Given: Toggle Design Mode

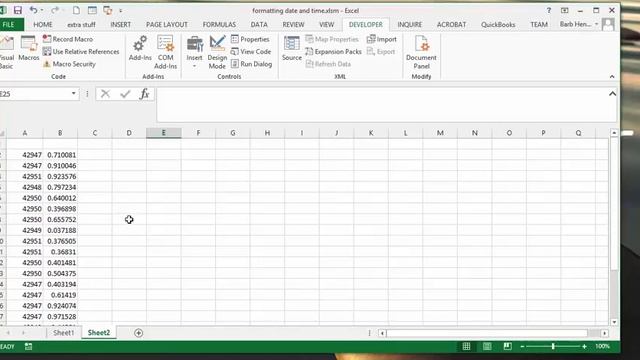Looking at the screenshot, I should coord(217,52).
